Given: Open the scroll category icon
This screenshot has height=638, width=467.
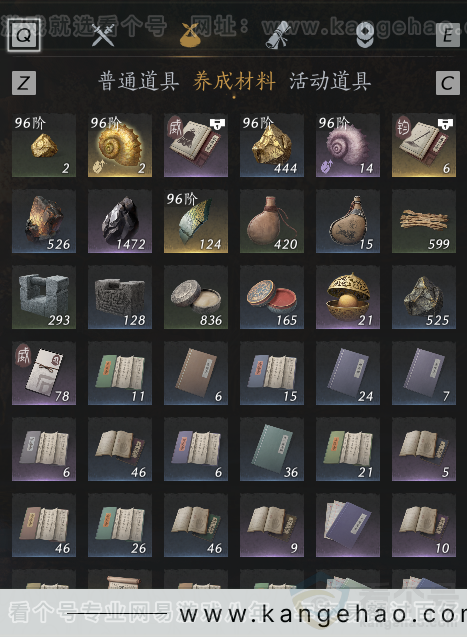Looking at the screenshot, I should click(x=278, y=35).
